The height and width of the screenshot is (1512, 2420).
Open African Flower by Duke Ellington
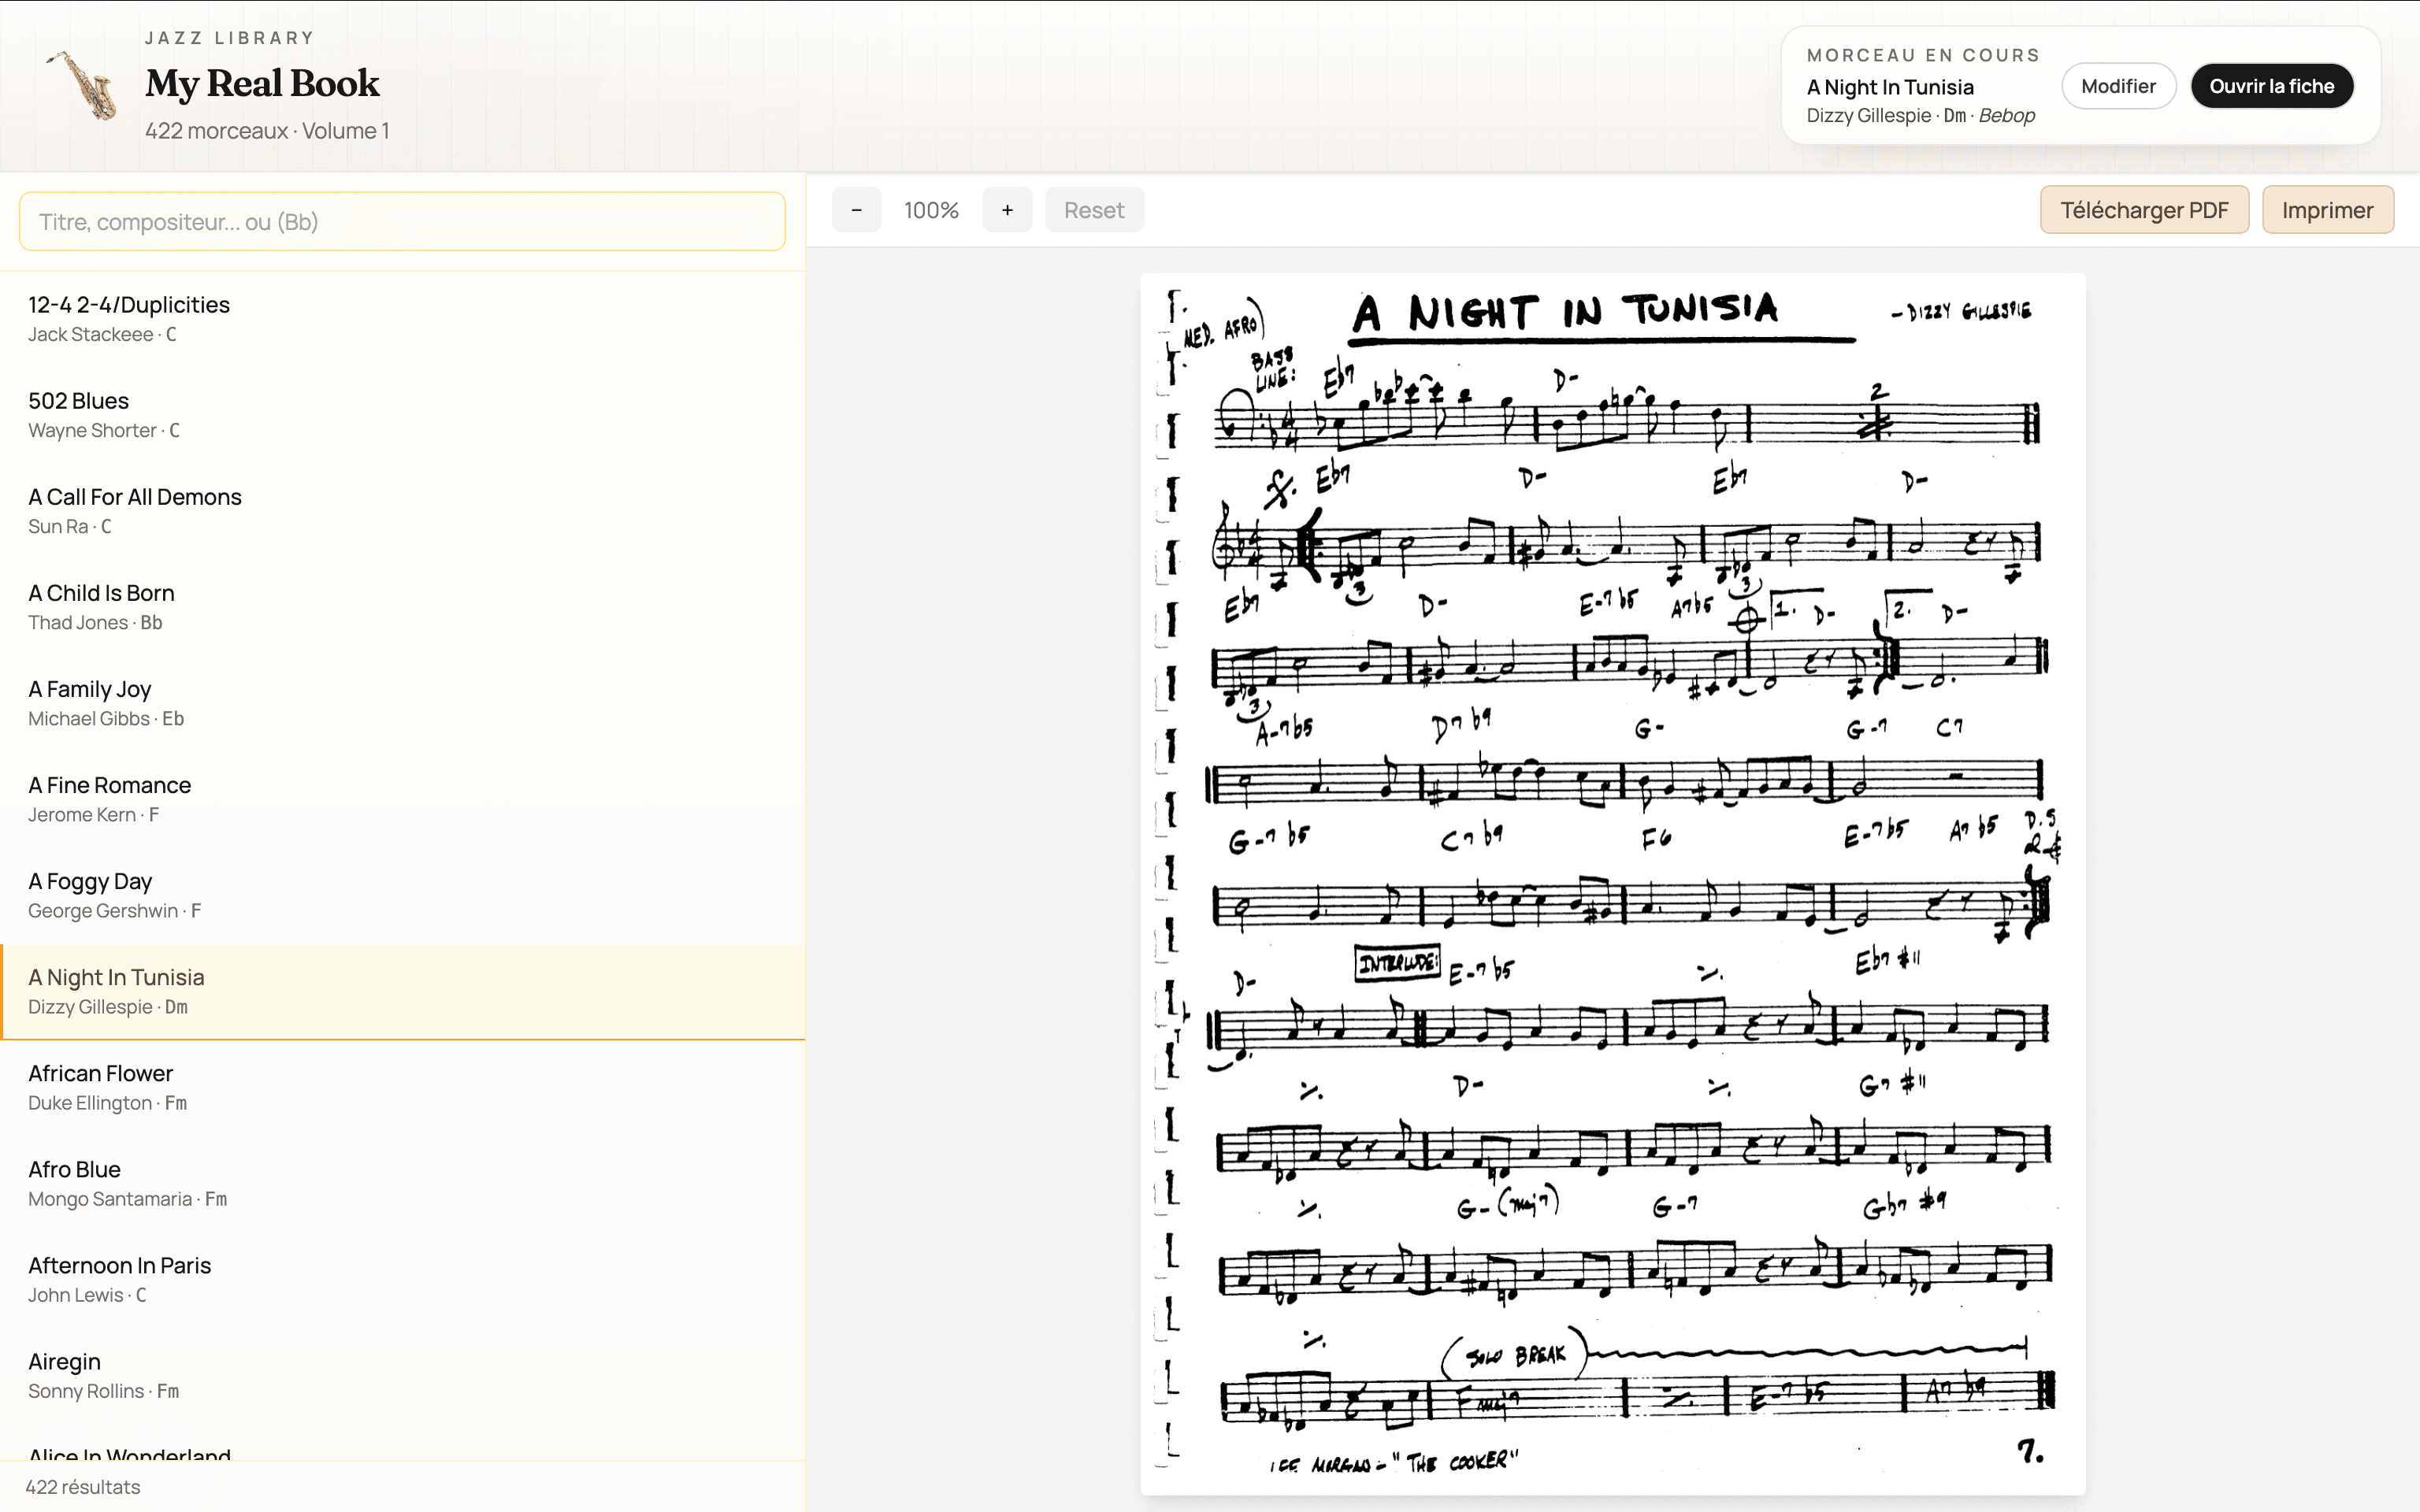402,1087
